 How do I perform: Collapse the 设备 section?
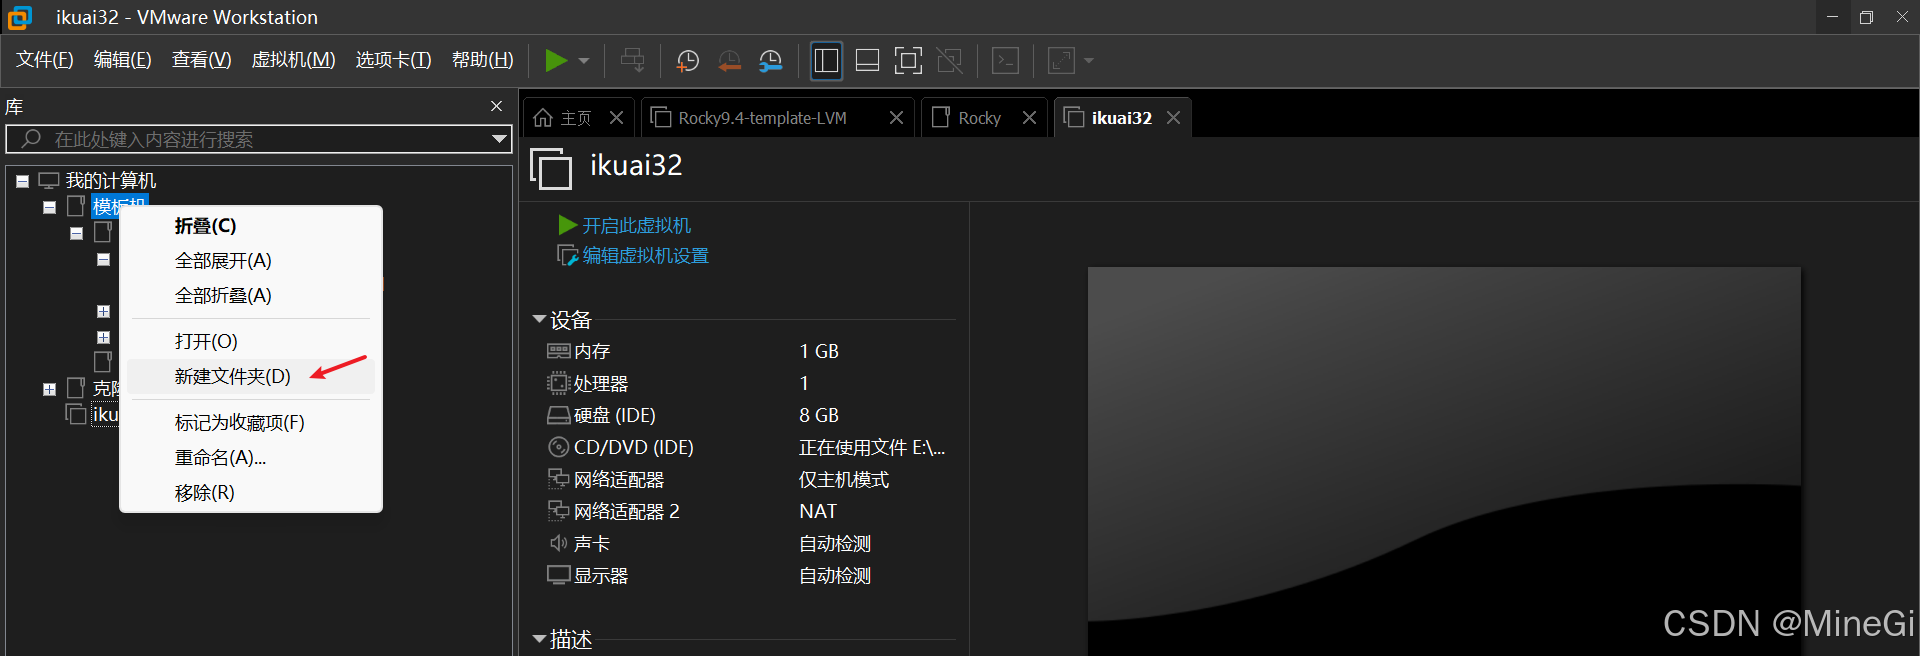539,320
